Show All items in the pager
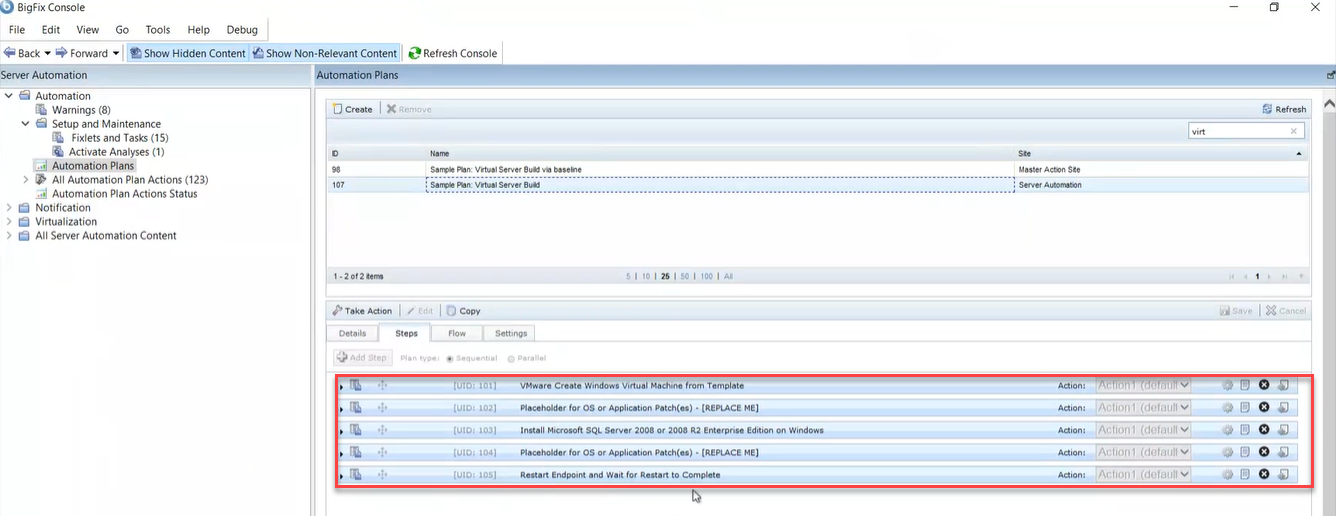 point(728,276)
